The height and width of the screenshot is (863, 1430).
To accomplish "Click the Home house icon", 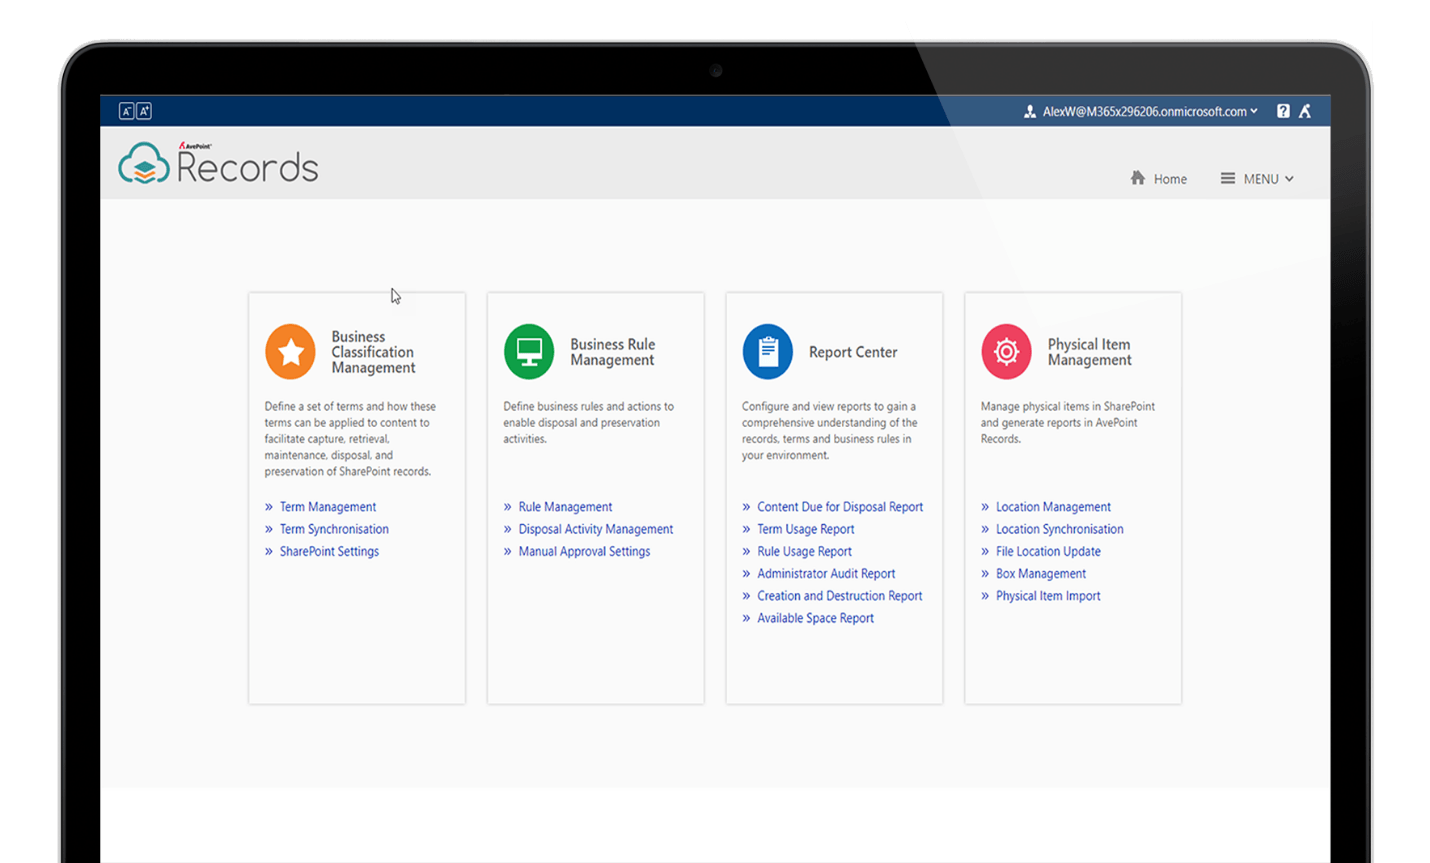I will pyautogui.click(x=1138, y=178).
